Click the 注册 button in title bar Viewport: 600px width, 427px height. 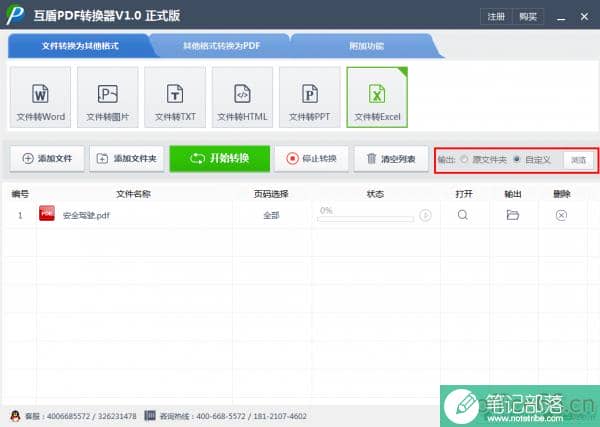[496, 16]
